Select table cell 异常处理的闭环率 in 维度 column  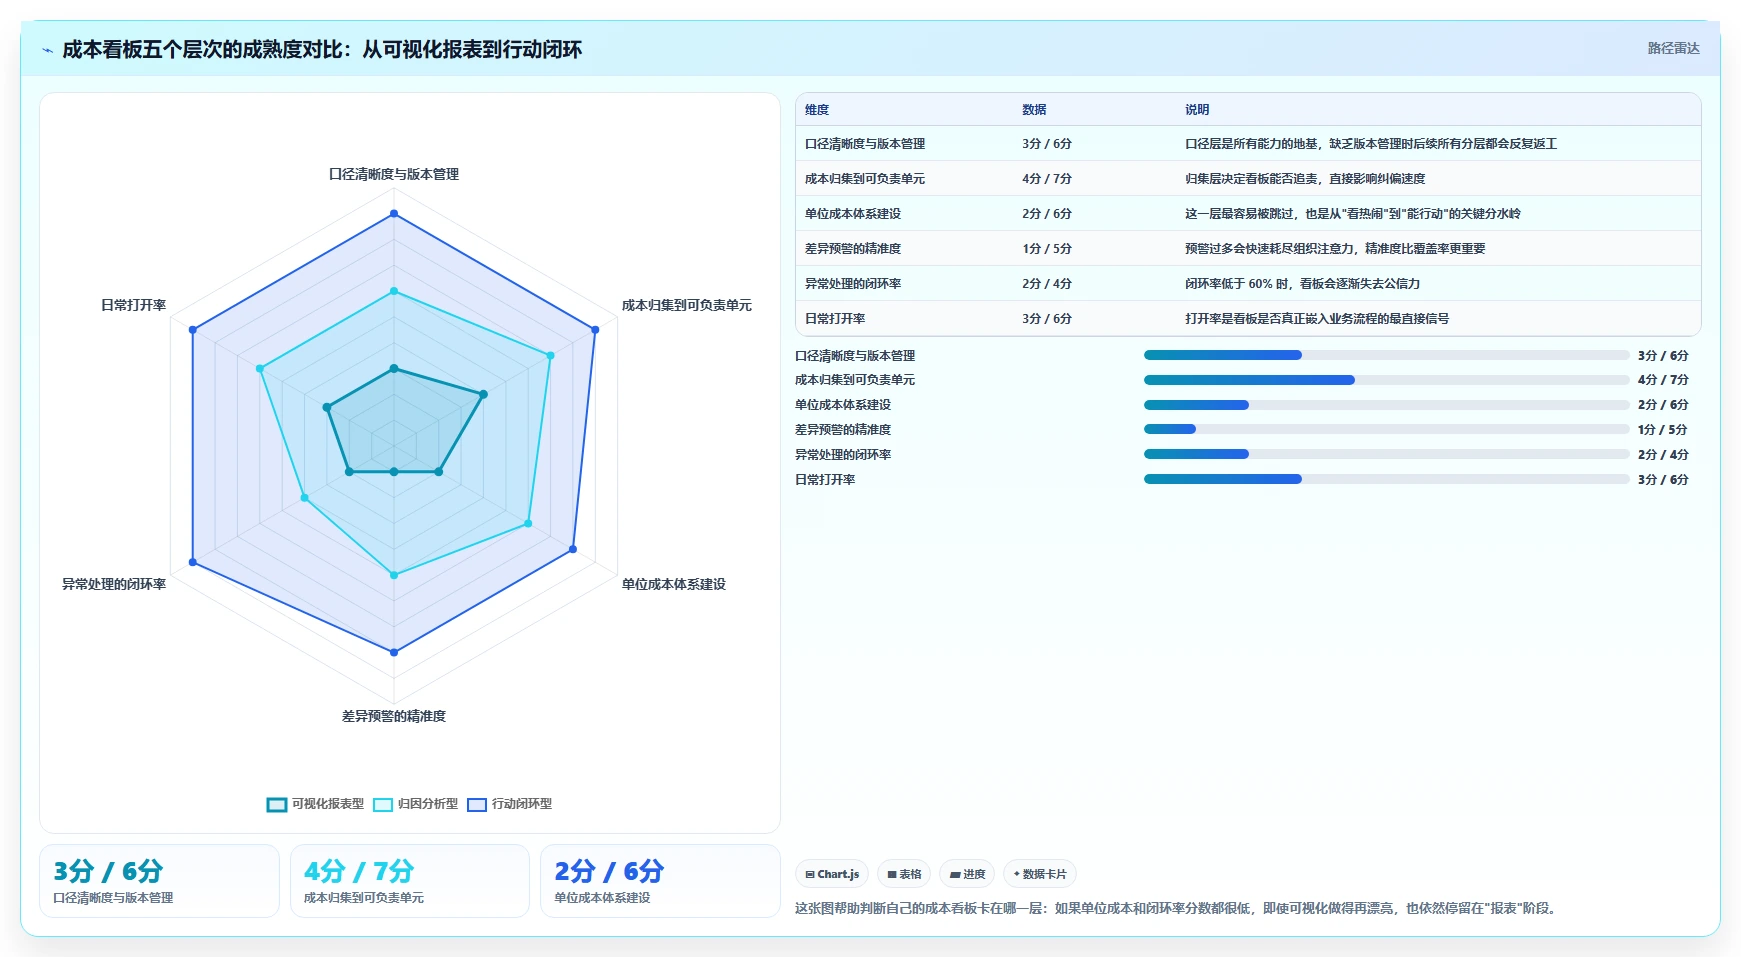click(x=853, y=284)
